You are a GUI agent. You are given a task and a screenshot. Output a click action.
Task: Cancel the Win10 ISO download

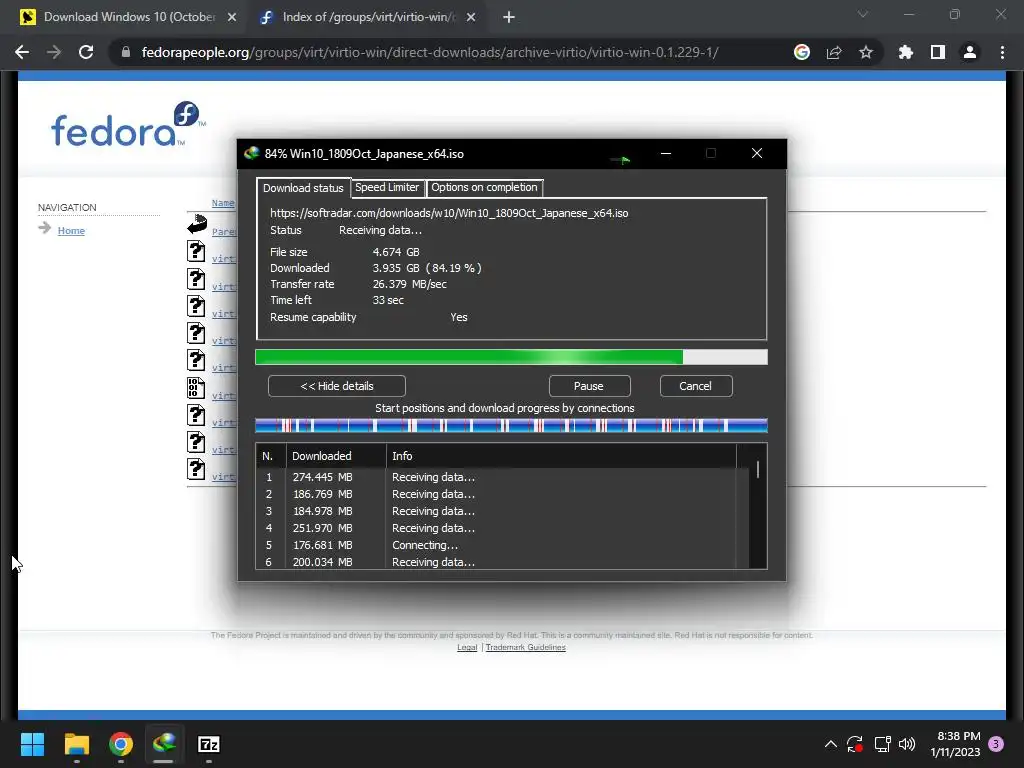click(x=696, y=386)
